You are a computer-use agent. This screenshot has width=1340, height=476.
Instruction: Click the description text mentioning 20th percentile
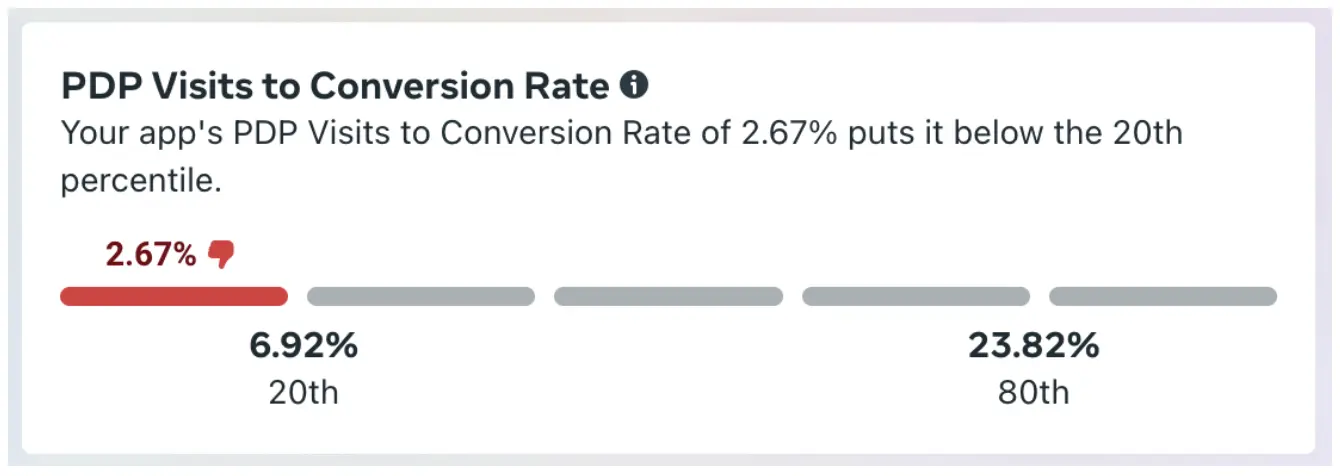(x=622, y=157)
